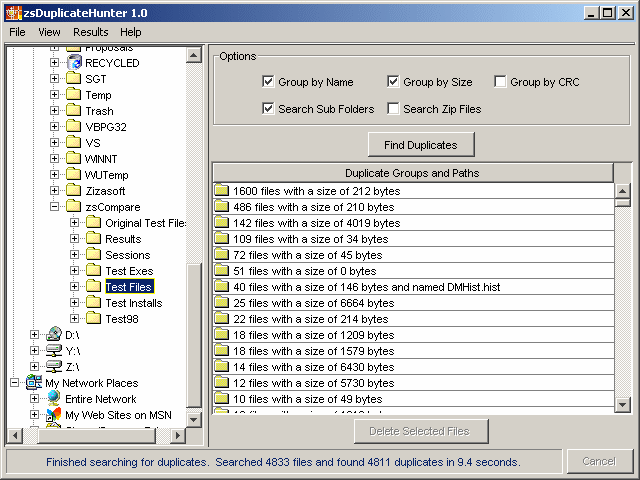Click the folder tree scroll up arrow
The width and height of the screenshot is (640, 480).
[194, 55]
